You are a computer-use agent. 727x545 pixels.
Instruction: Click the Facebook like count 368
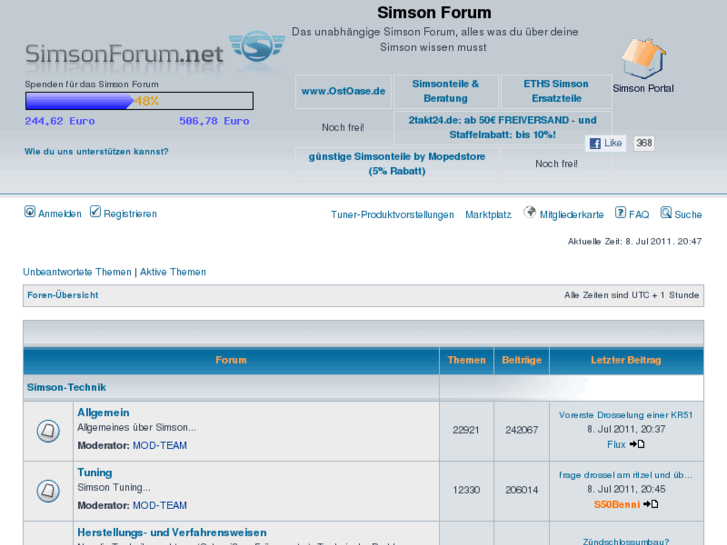tap(644, 143)
